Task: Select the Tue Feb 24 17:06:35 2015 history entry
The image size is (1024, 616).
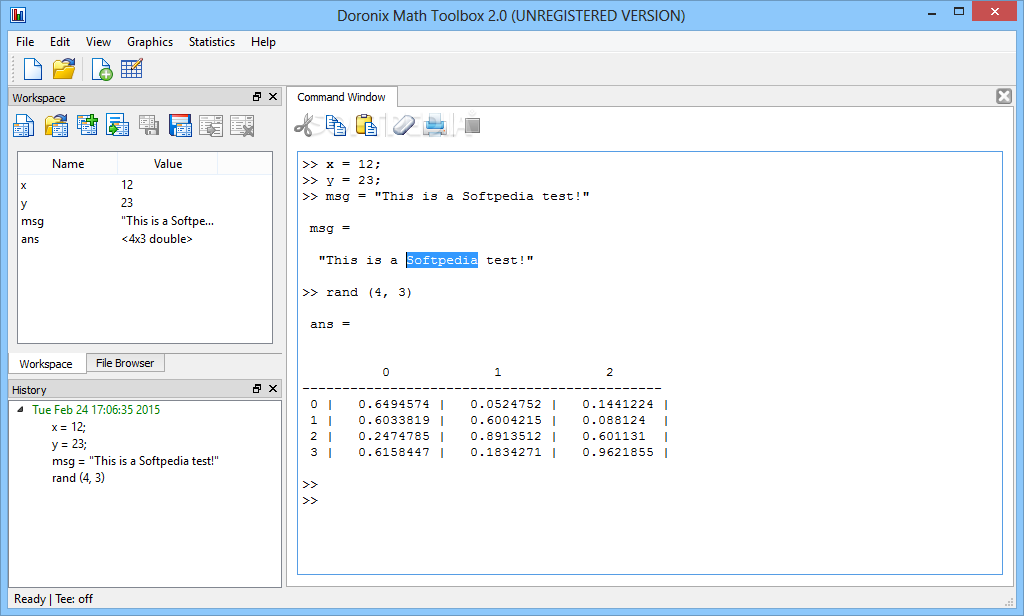Action: click(x=96, y=410)
